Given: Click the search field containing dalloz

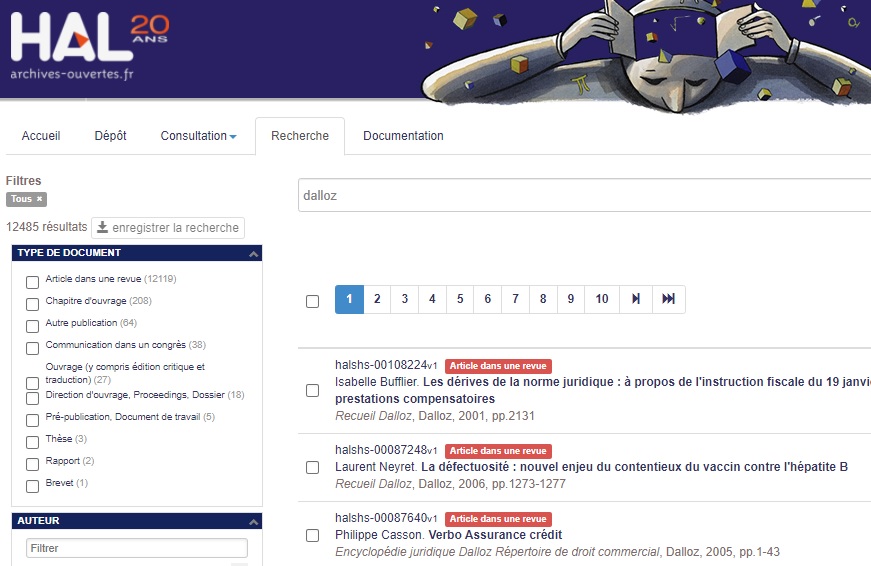Looking at the screenshot, I should pyautogui.click(x=584, y=196).
